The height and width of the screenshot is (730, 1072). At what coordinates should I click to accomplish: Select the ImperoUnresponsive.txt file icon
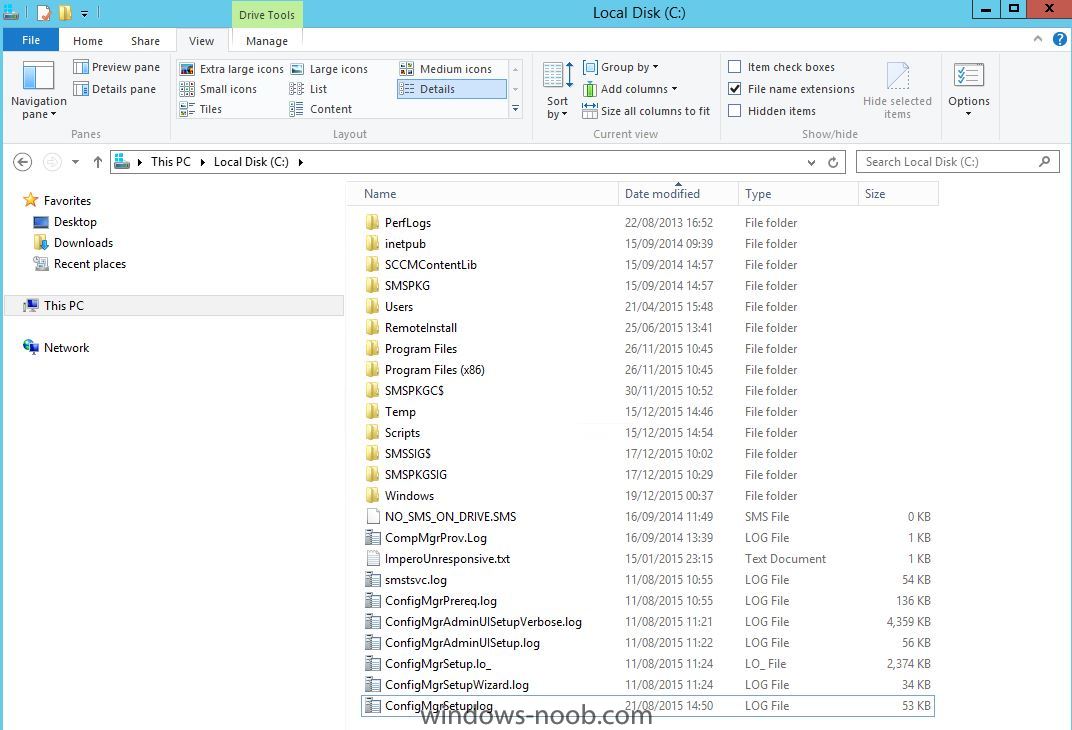(x=373, y=558)
